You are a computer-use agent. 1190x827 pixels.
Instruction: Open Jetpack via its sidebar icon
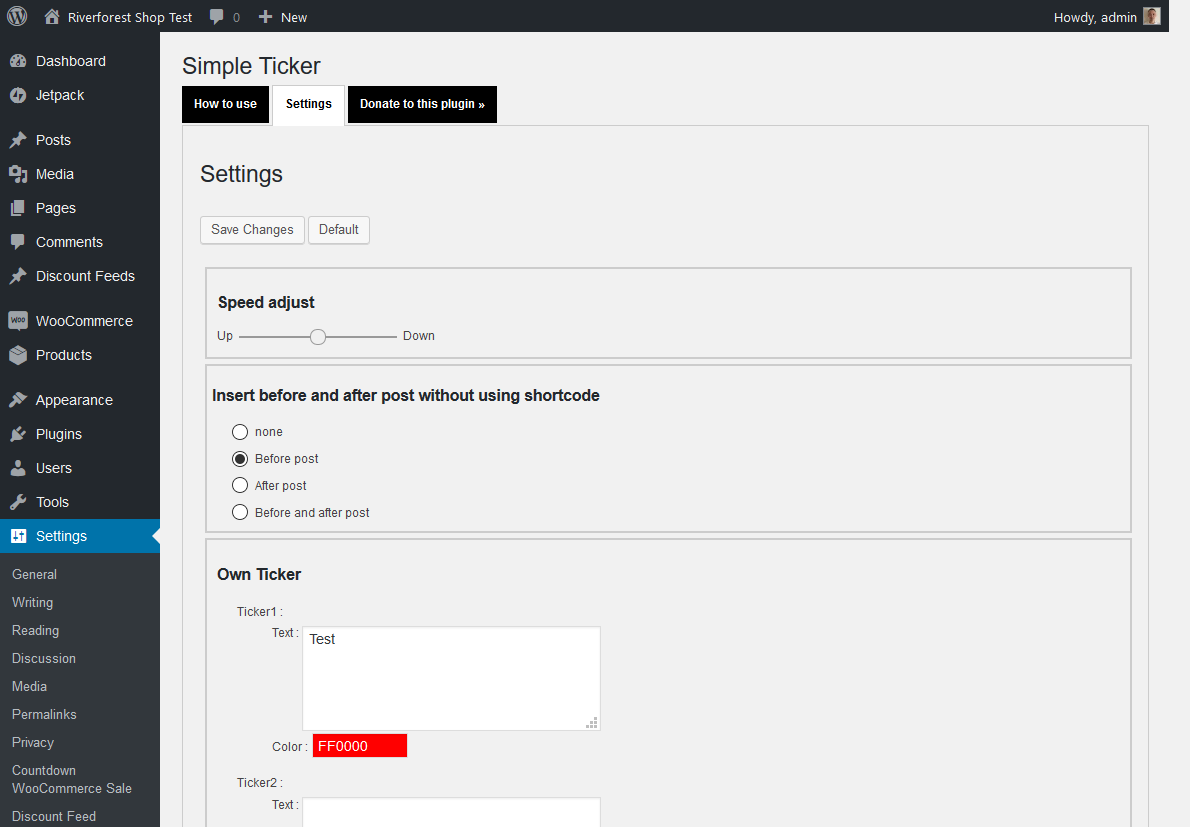[18, 96]
